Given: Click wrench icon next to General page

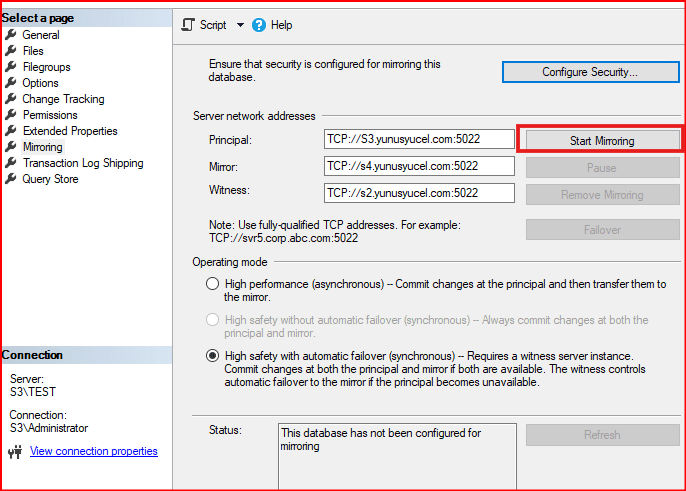Looking at the screenshot, I should (x=12, y=35).
